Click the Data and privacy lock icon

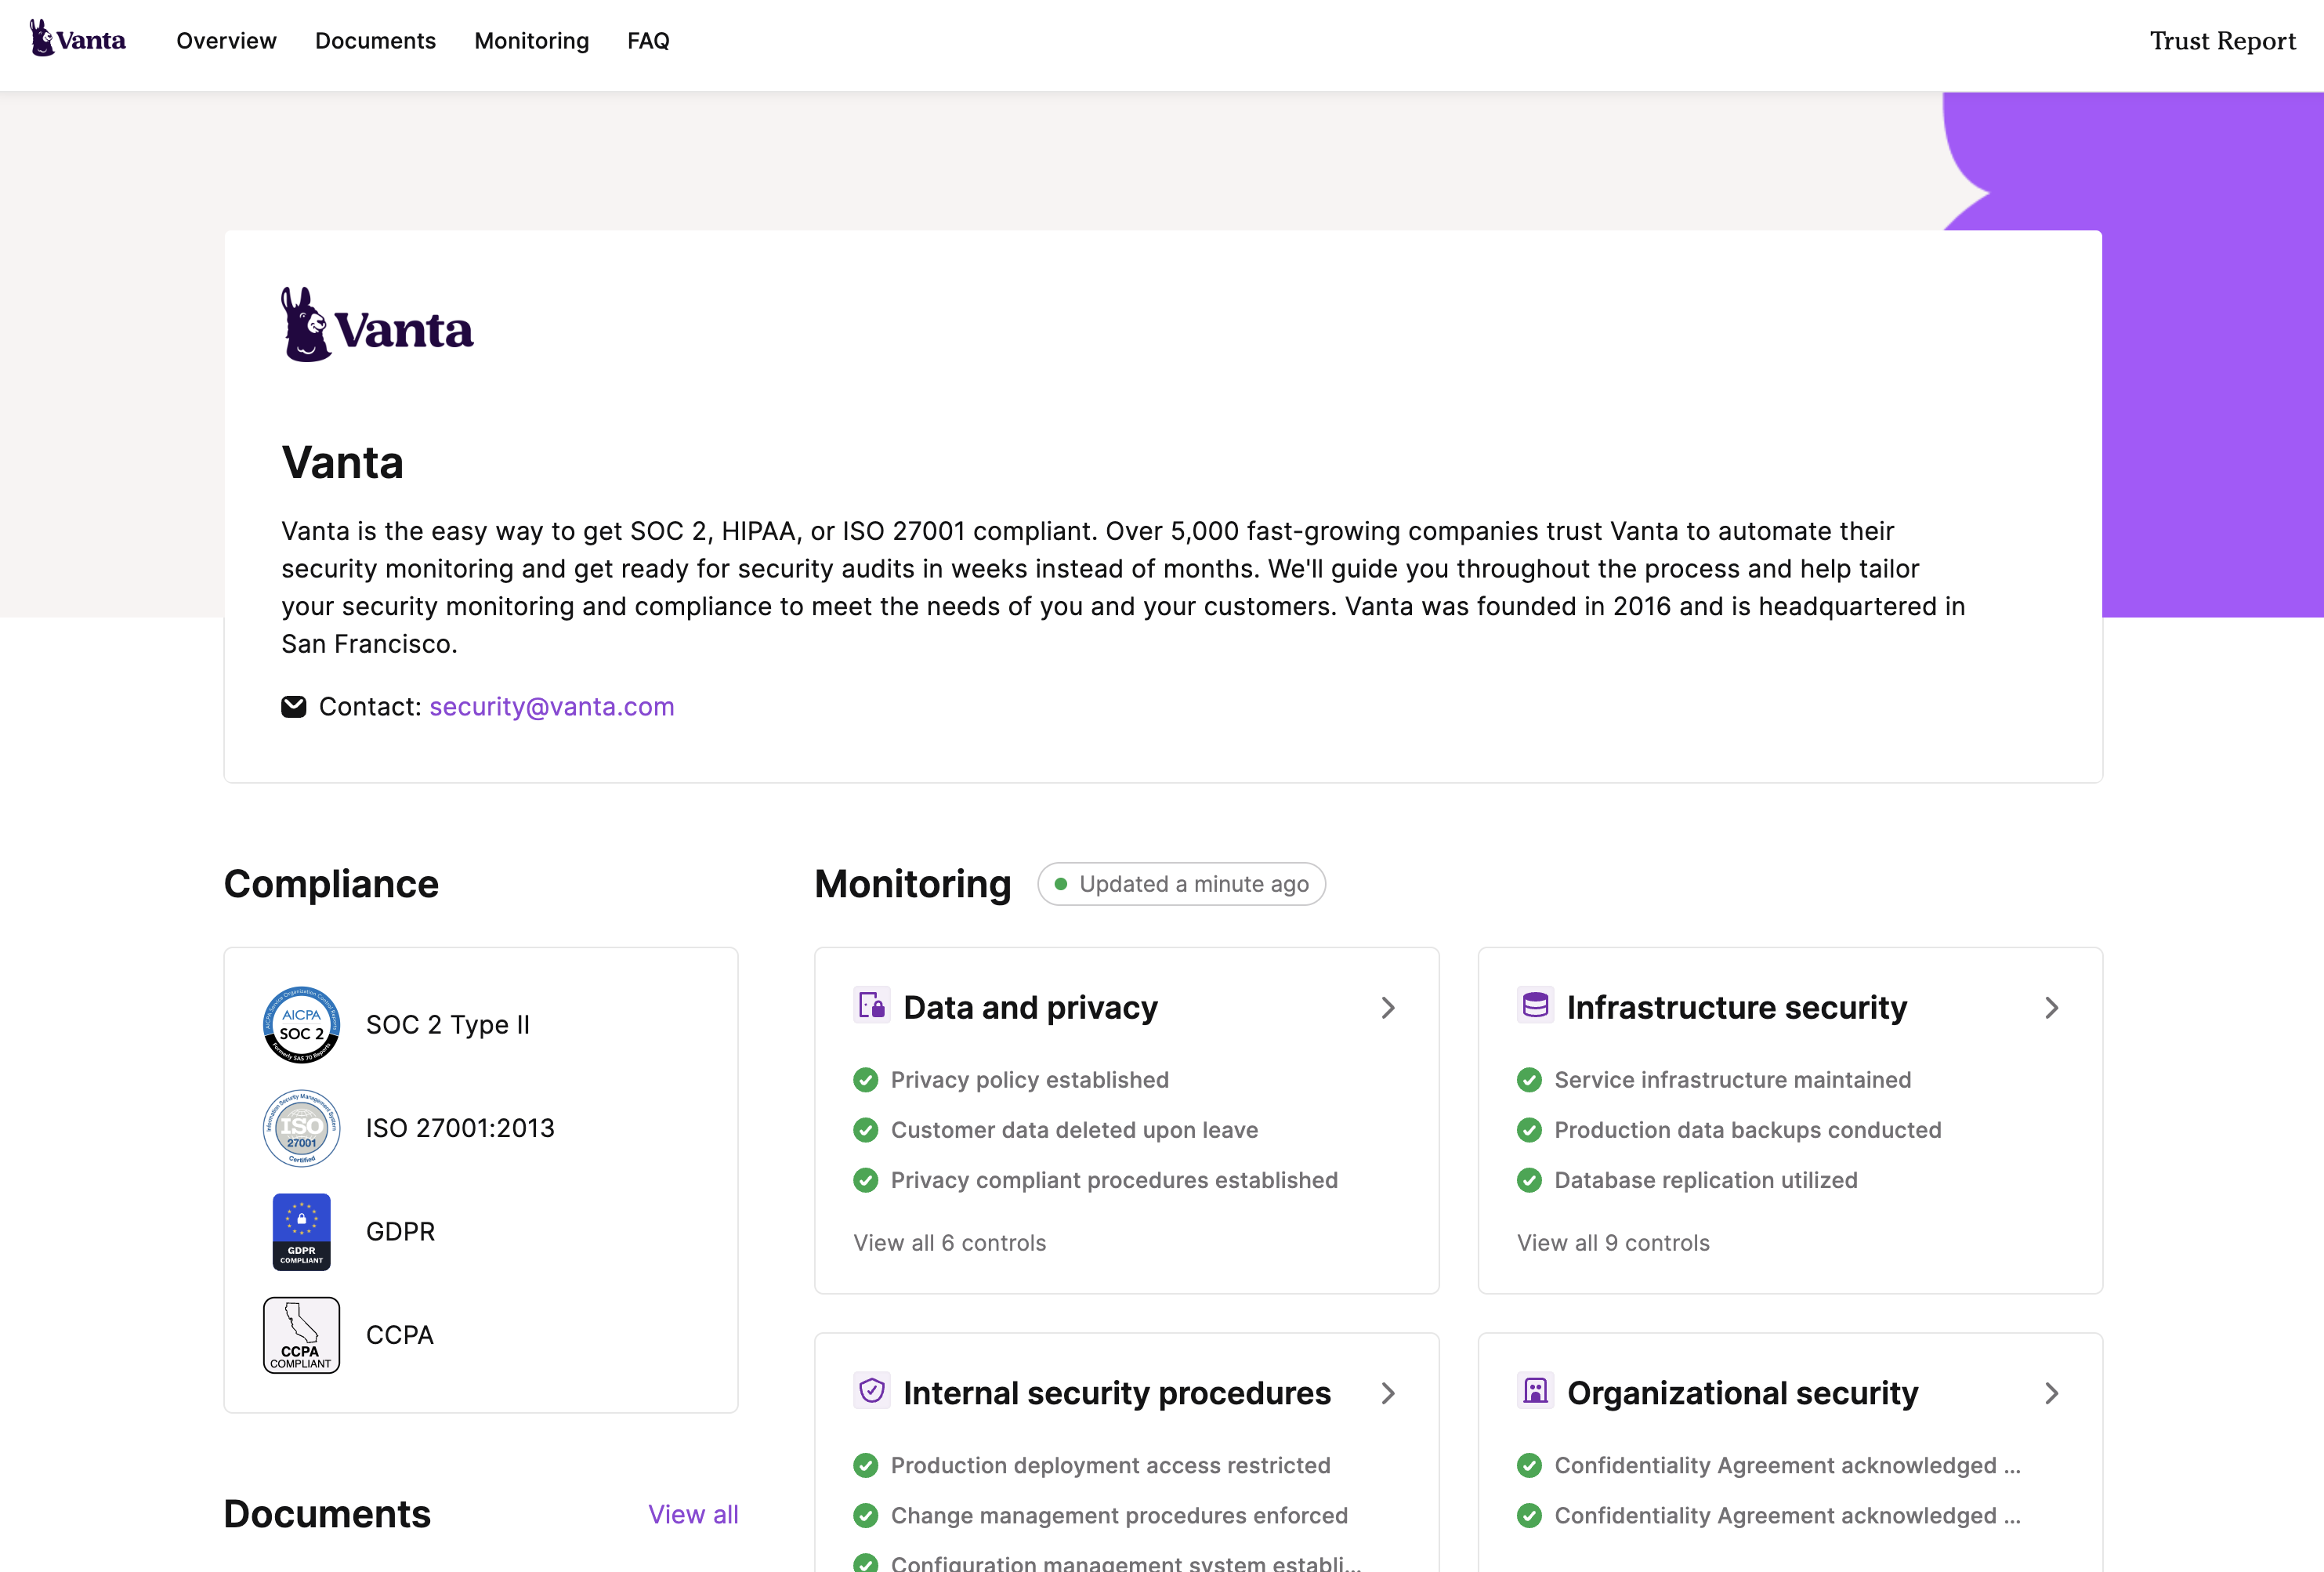871,1007
